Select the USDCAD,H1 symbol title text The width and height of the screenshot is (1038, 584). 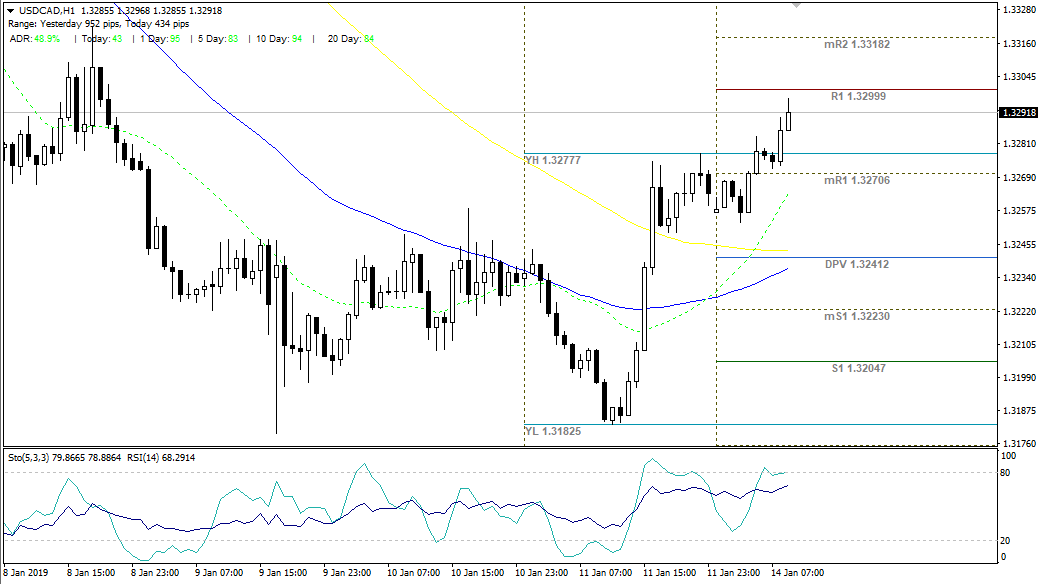46,11
